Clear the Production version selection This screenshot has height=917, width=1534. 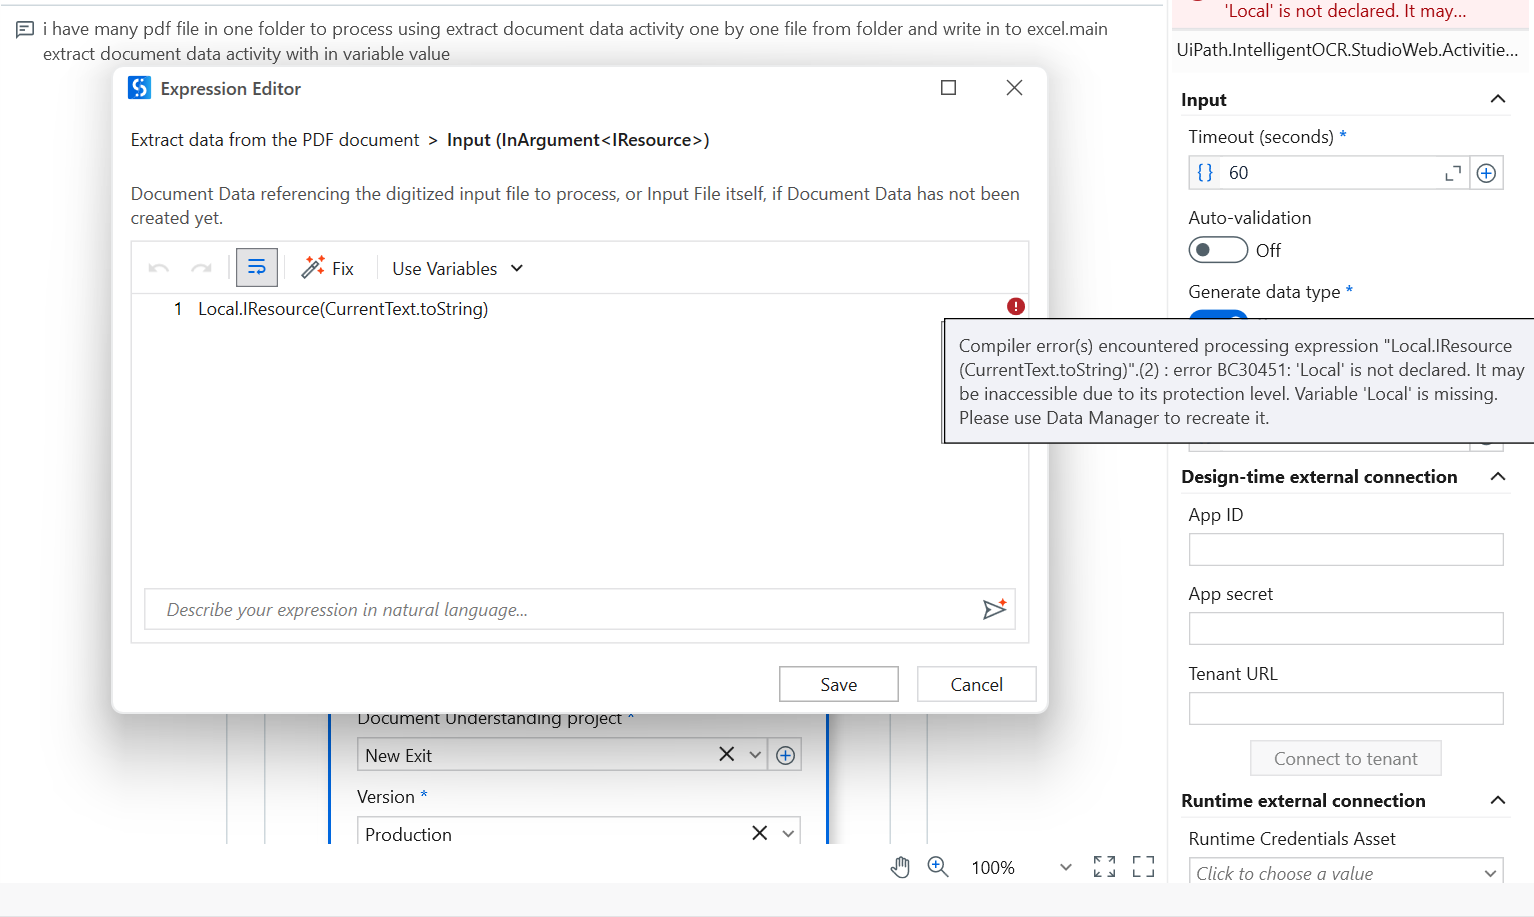pyautogui.click(x=760, y=833)
